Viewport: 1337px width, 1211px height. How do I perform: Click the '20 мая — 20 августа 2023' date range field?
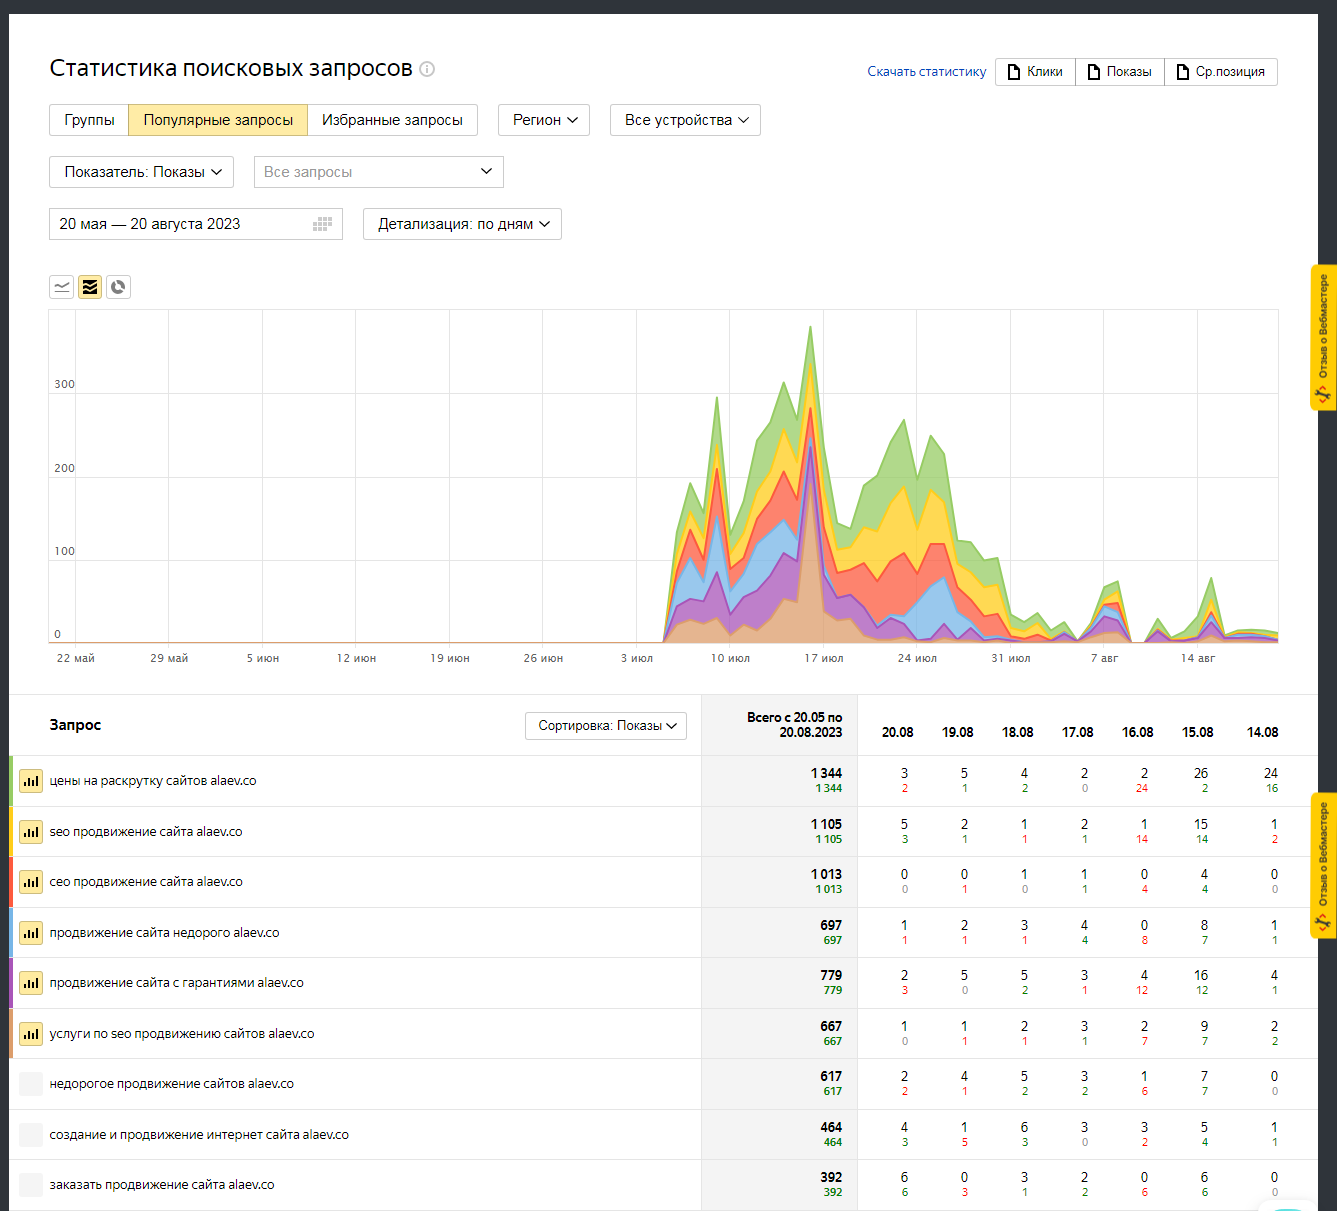(x=196, y=224)
